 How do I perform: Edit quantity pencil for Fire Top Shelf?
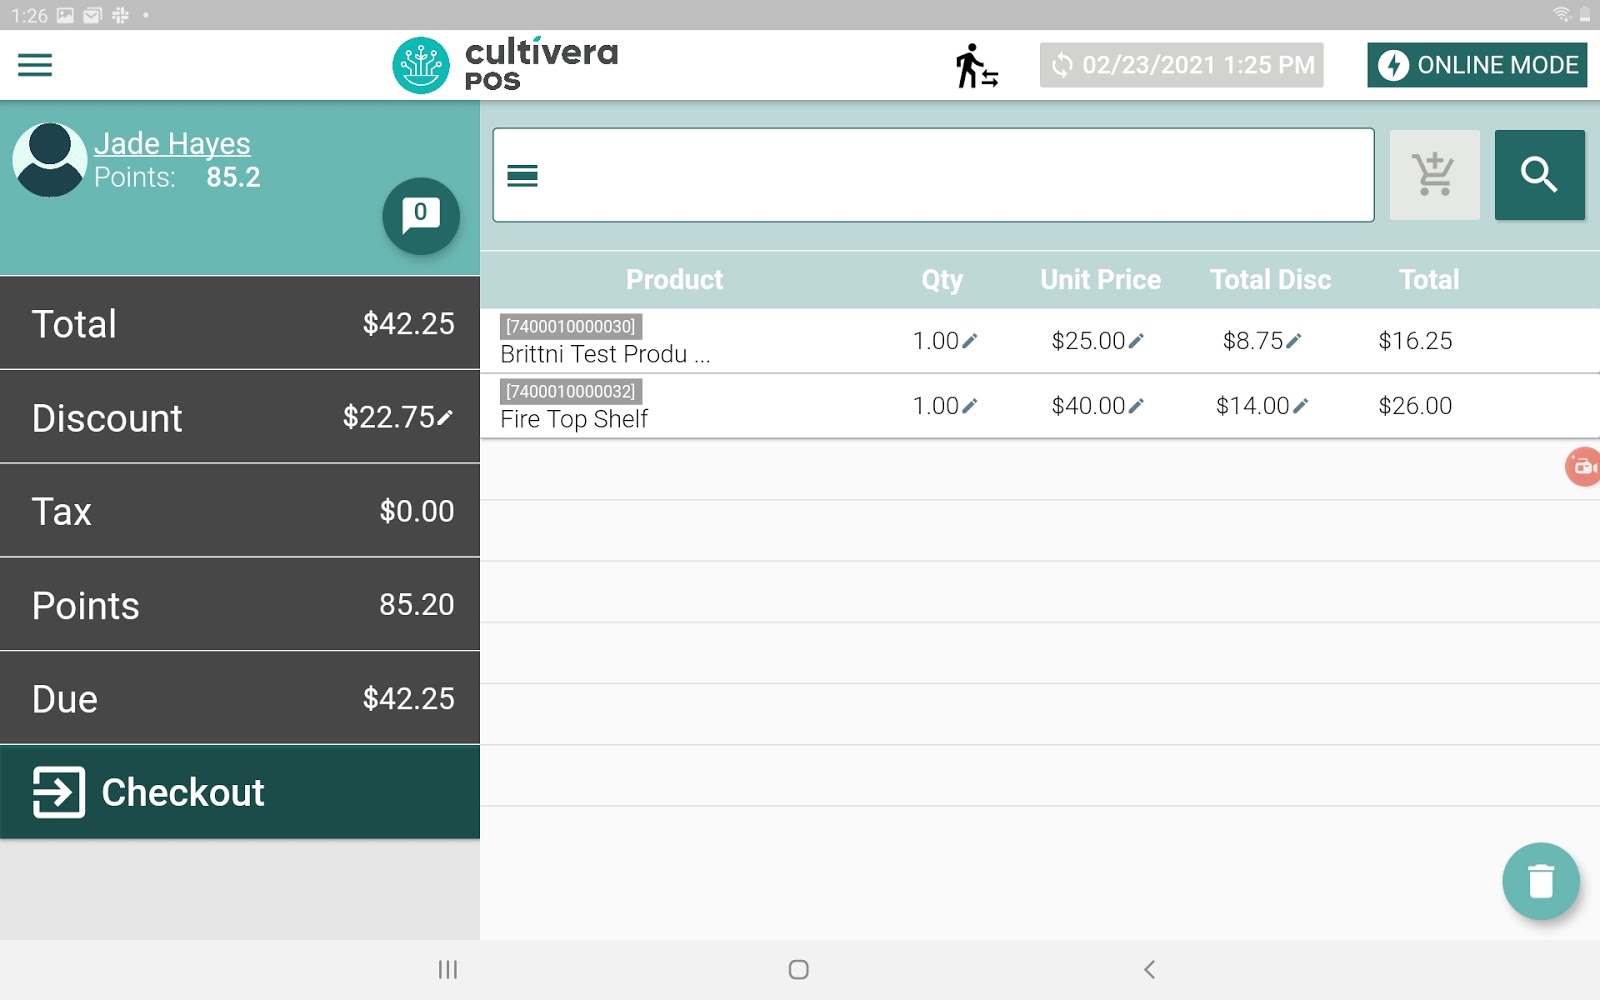969,406
